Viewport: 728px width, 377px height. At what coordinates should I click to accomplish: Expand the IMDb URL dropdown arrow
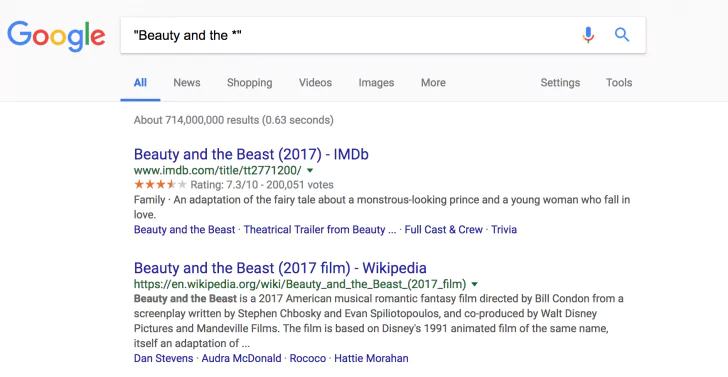[x=310, y=170]
